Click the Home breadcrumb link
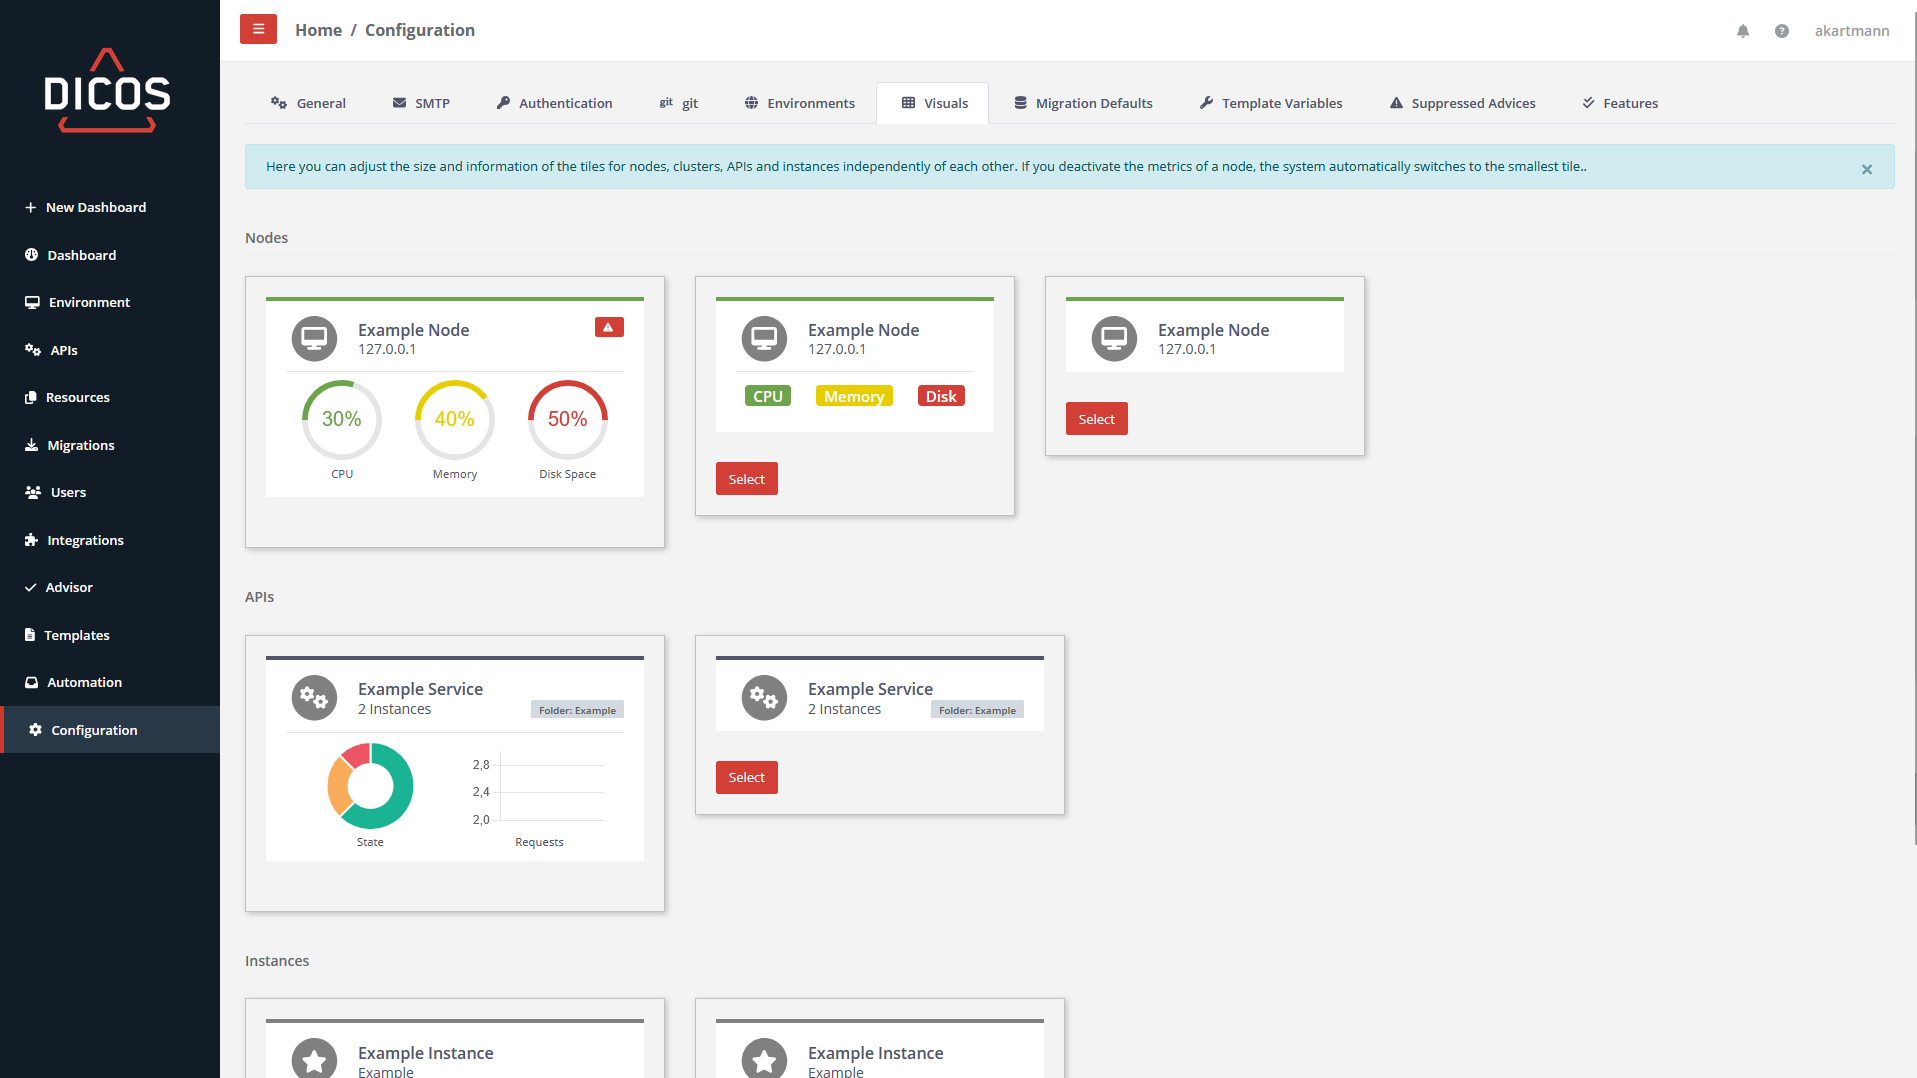Screen dimensions: 1917x1078 tap(318, 30)
